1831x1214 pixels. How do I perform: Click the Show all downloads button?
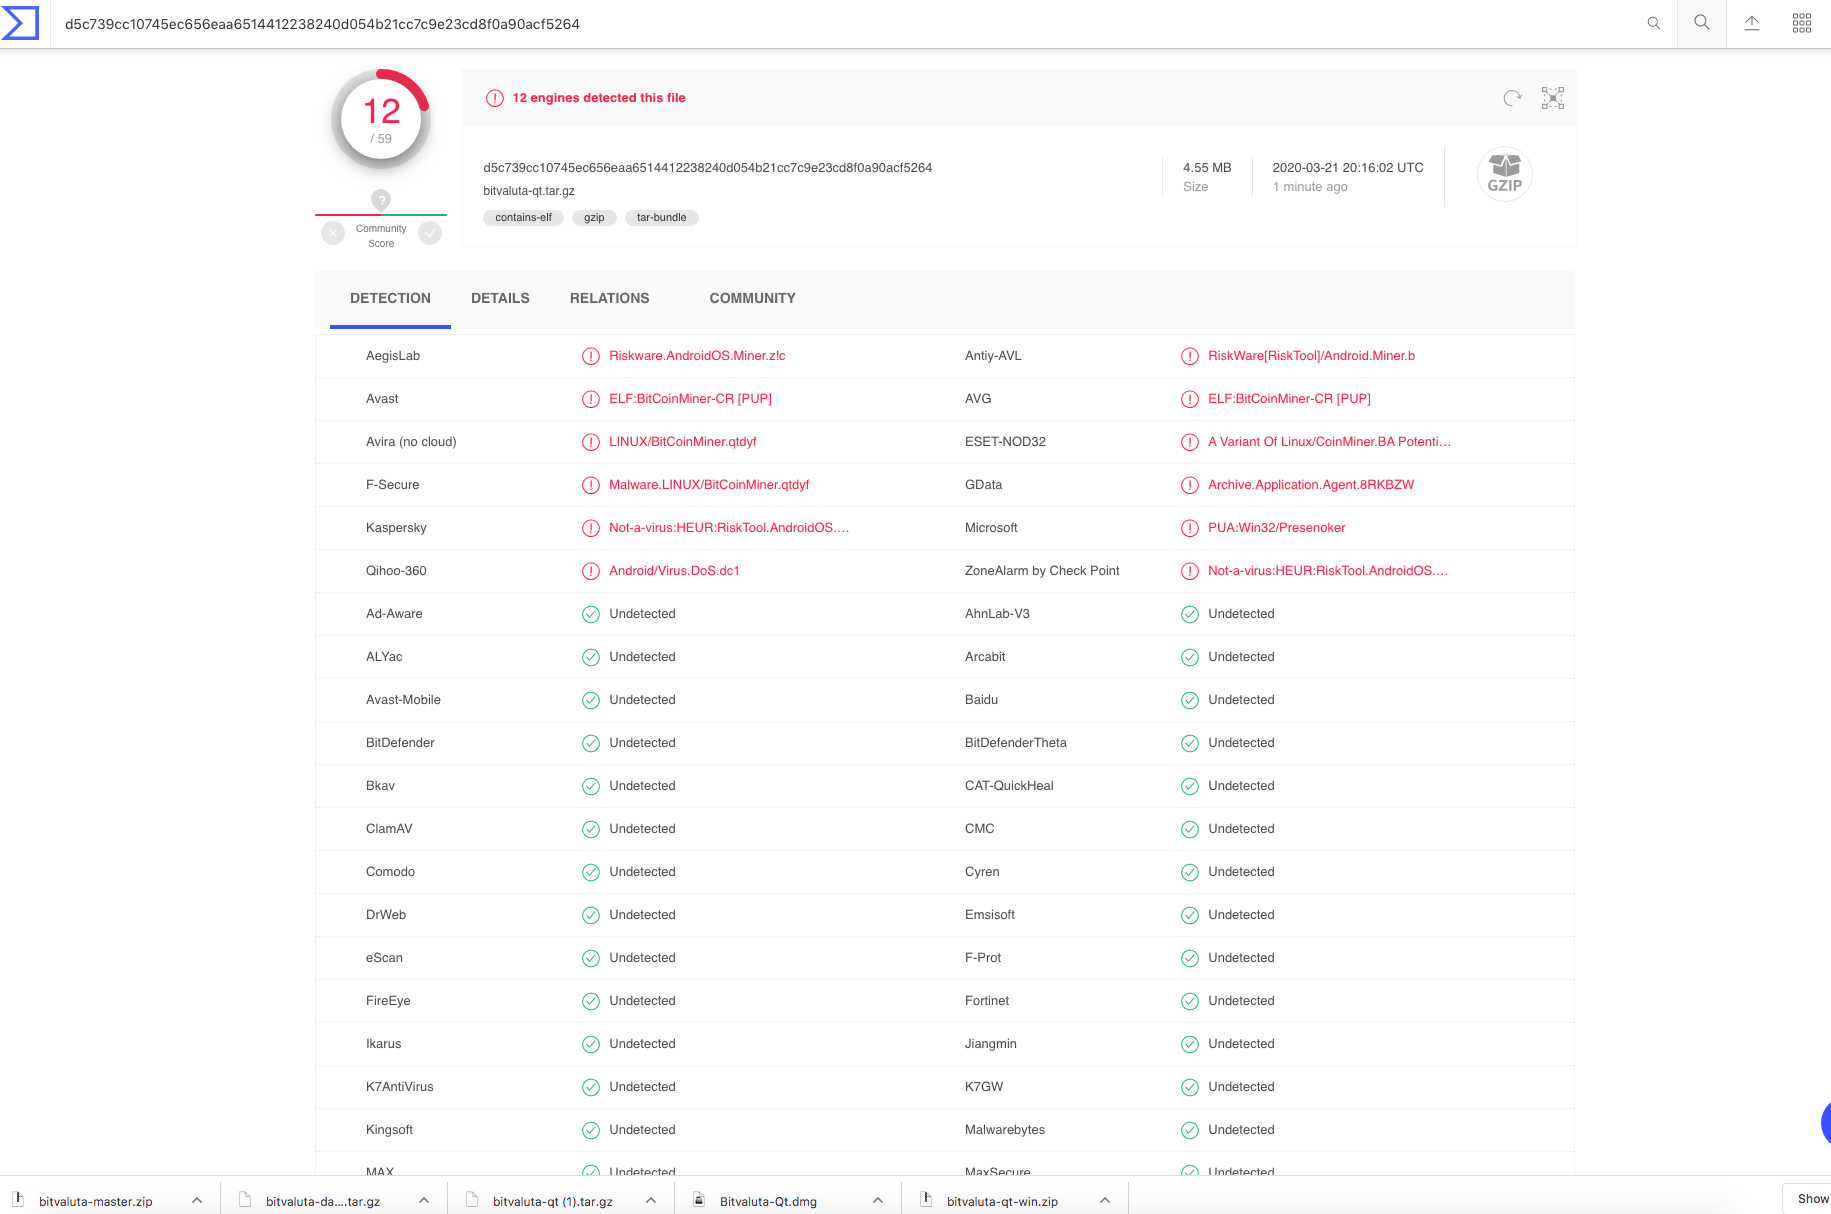tap(1807, 1199)
